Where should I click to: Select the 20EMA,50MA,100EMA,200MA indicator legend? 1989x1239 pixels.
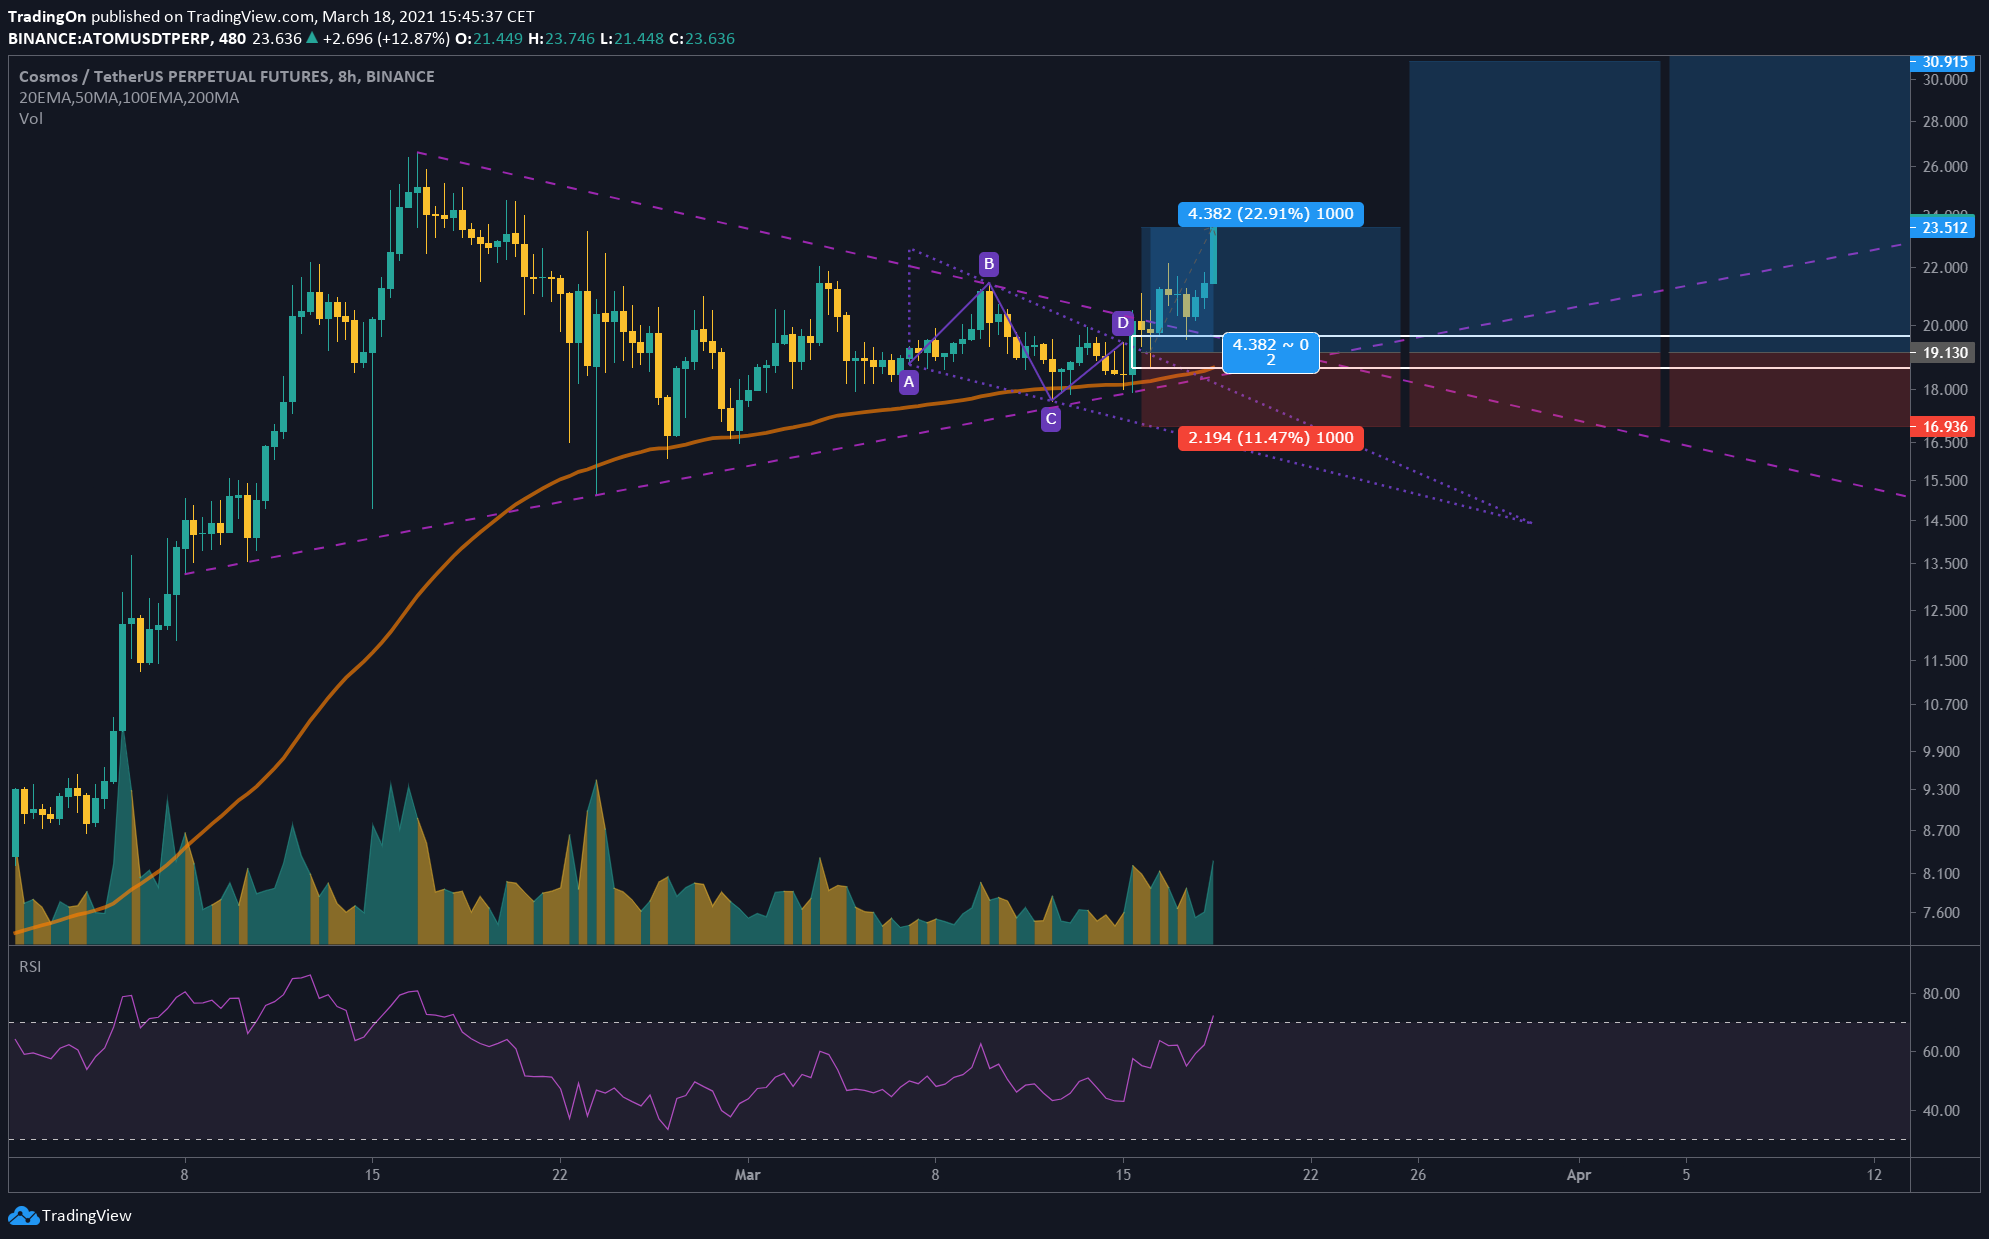tap(129, 98)
